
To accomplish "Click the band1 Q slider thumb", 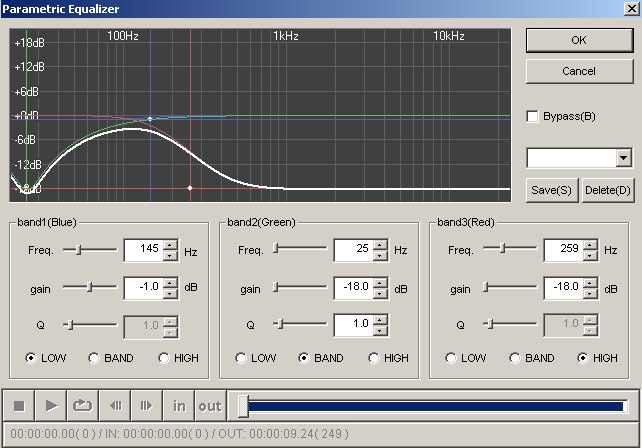I will coord(70,325).
